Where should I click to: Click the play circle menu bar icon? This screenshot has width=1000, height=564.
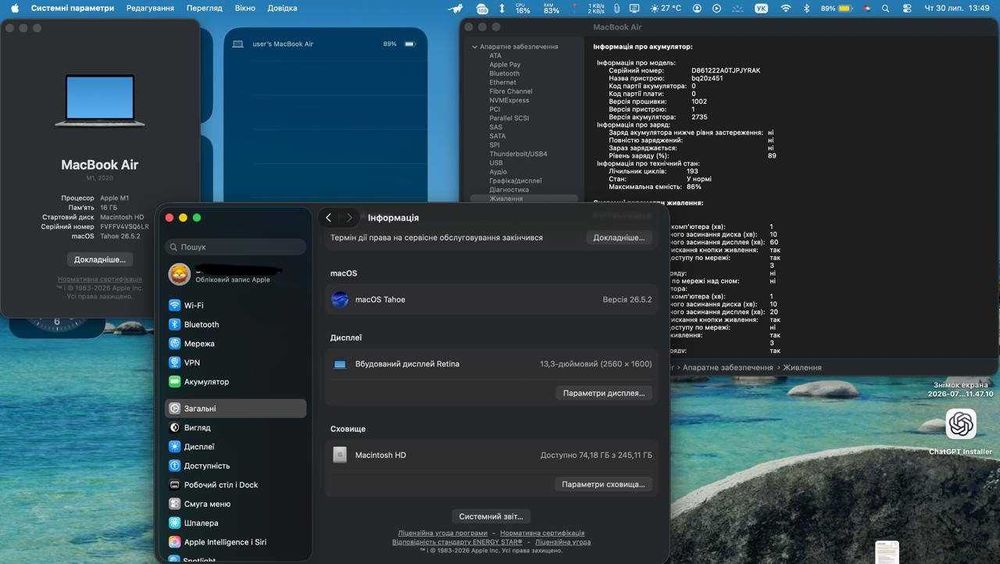[717, 8]
